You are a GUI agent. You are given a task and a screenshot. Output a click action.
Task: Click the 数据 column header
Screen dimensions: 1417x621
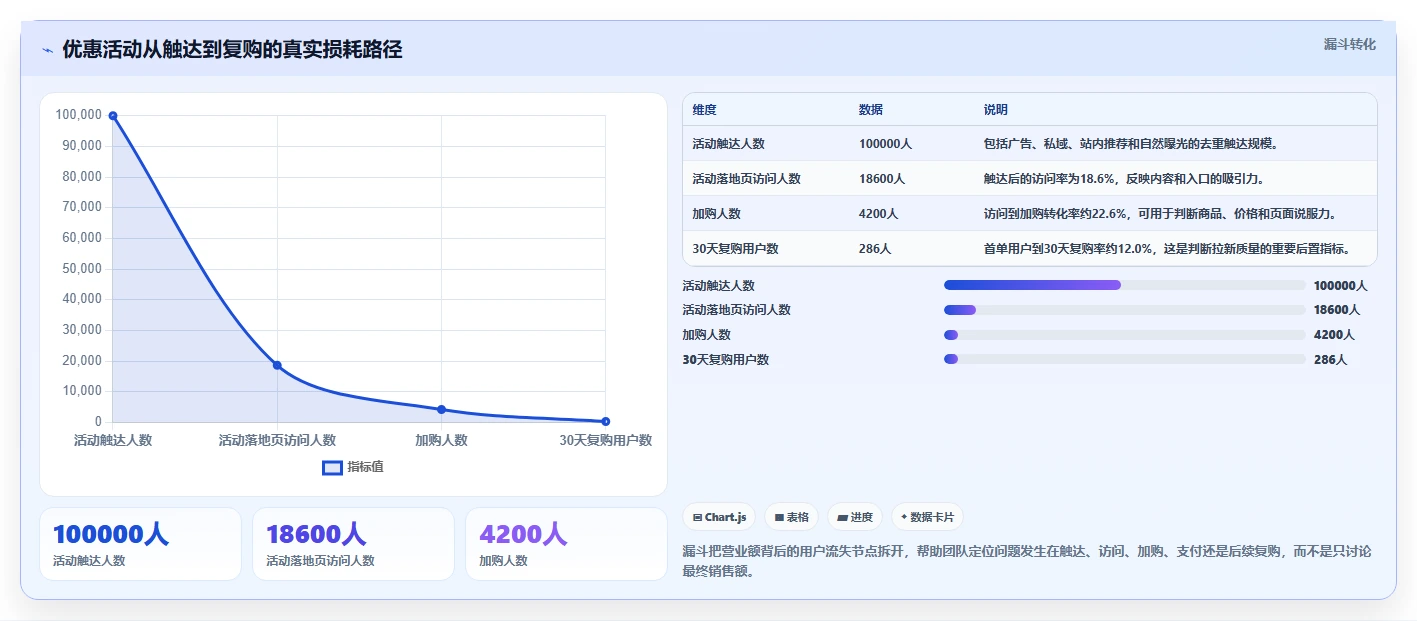tap(870, 110)
